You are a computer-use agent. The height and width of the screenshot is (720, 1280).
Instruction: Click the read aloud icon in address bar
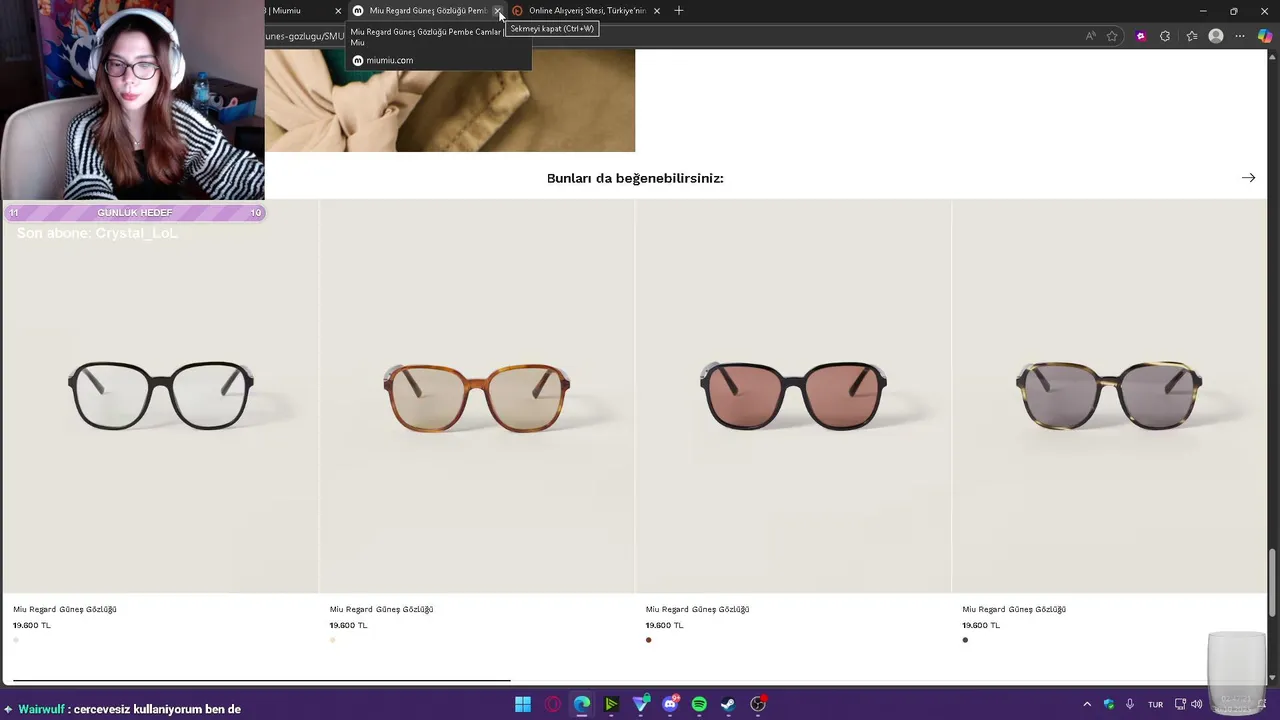pos(1090,36)
